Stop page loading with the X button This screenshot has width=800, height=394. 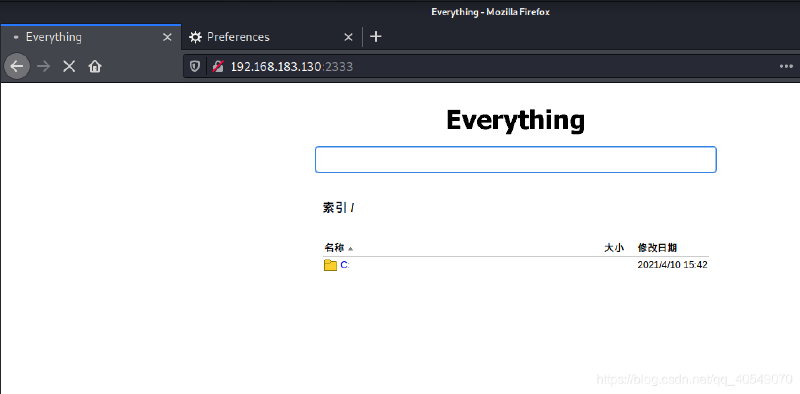(69, 66)
